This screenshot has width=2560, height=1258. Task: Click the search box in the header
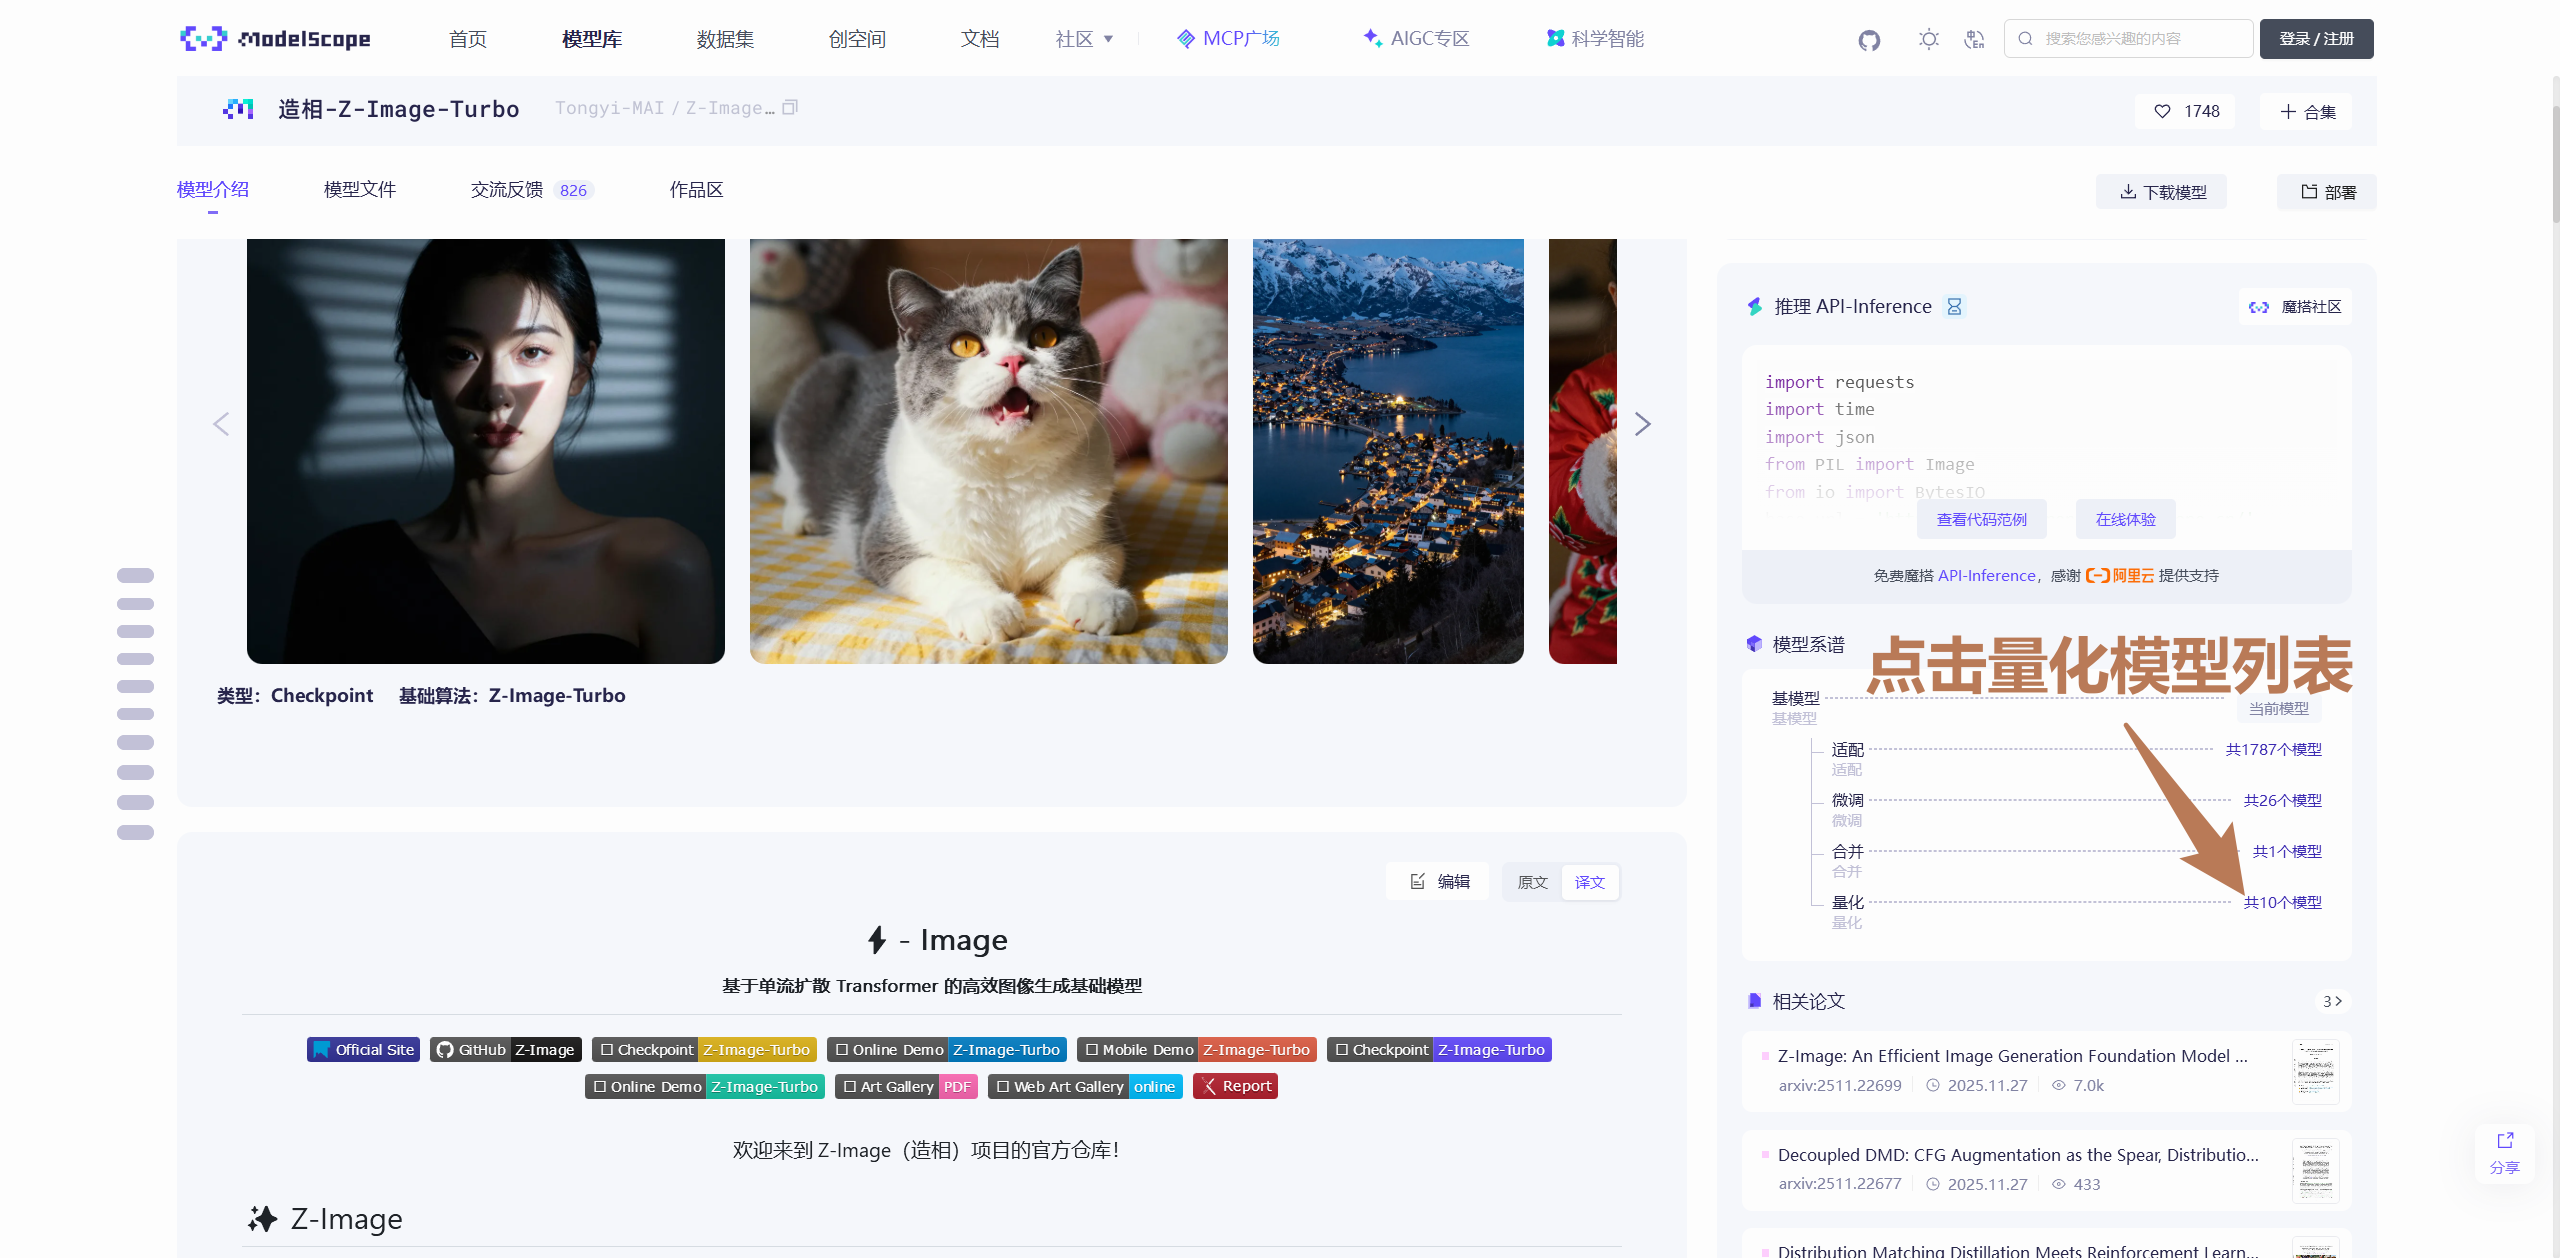coord(2128,39)
